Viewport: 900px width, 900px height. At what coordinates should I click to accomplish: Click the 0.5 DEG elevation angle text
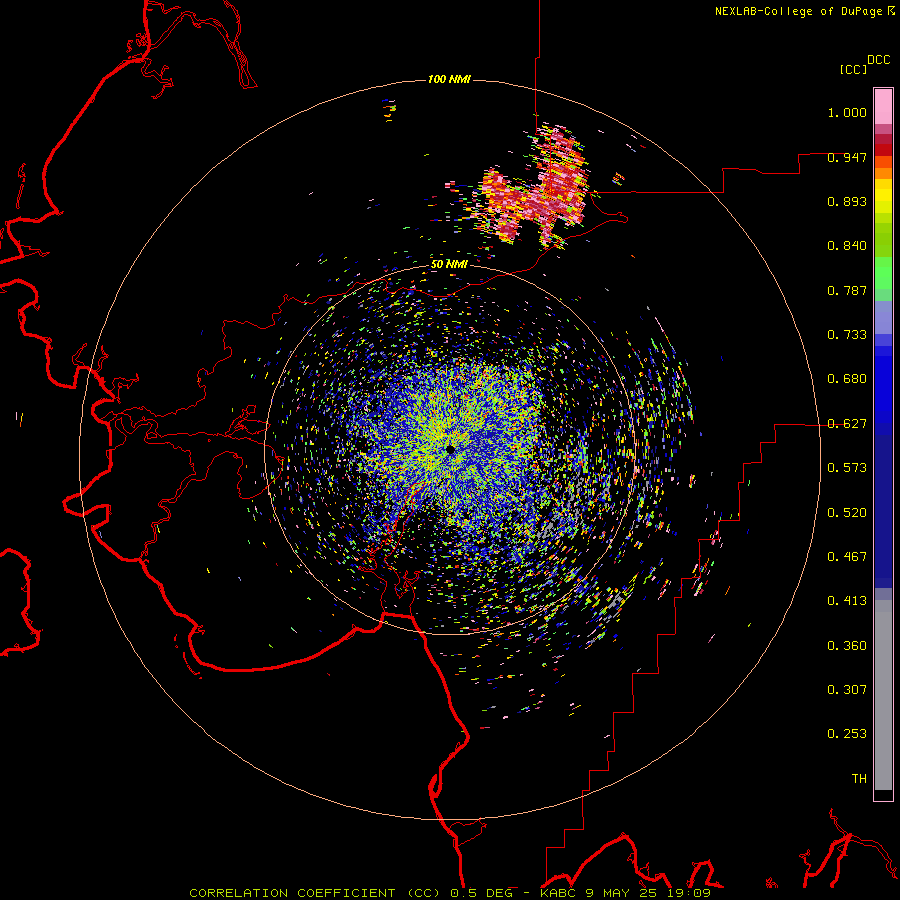[480, 893]
